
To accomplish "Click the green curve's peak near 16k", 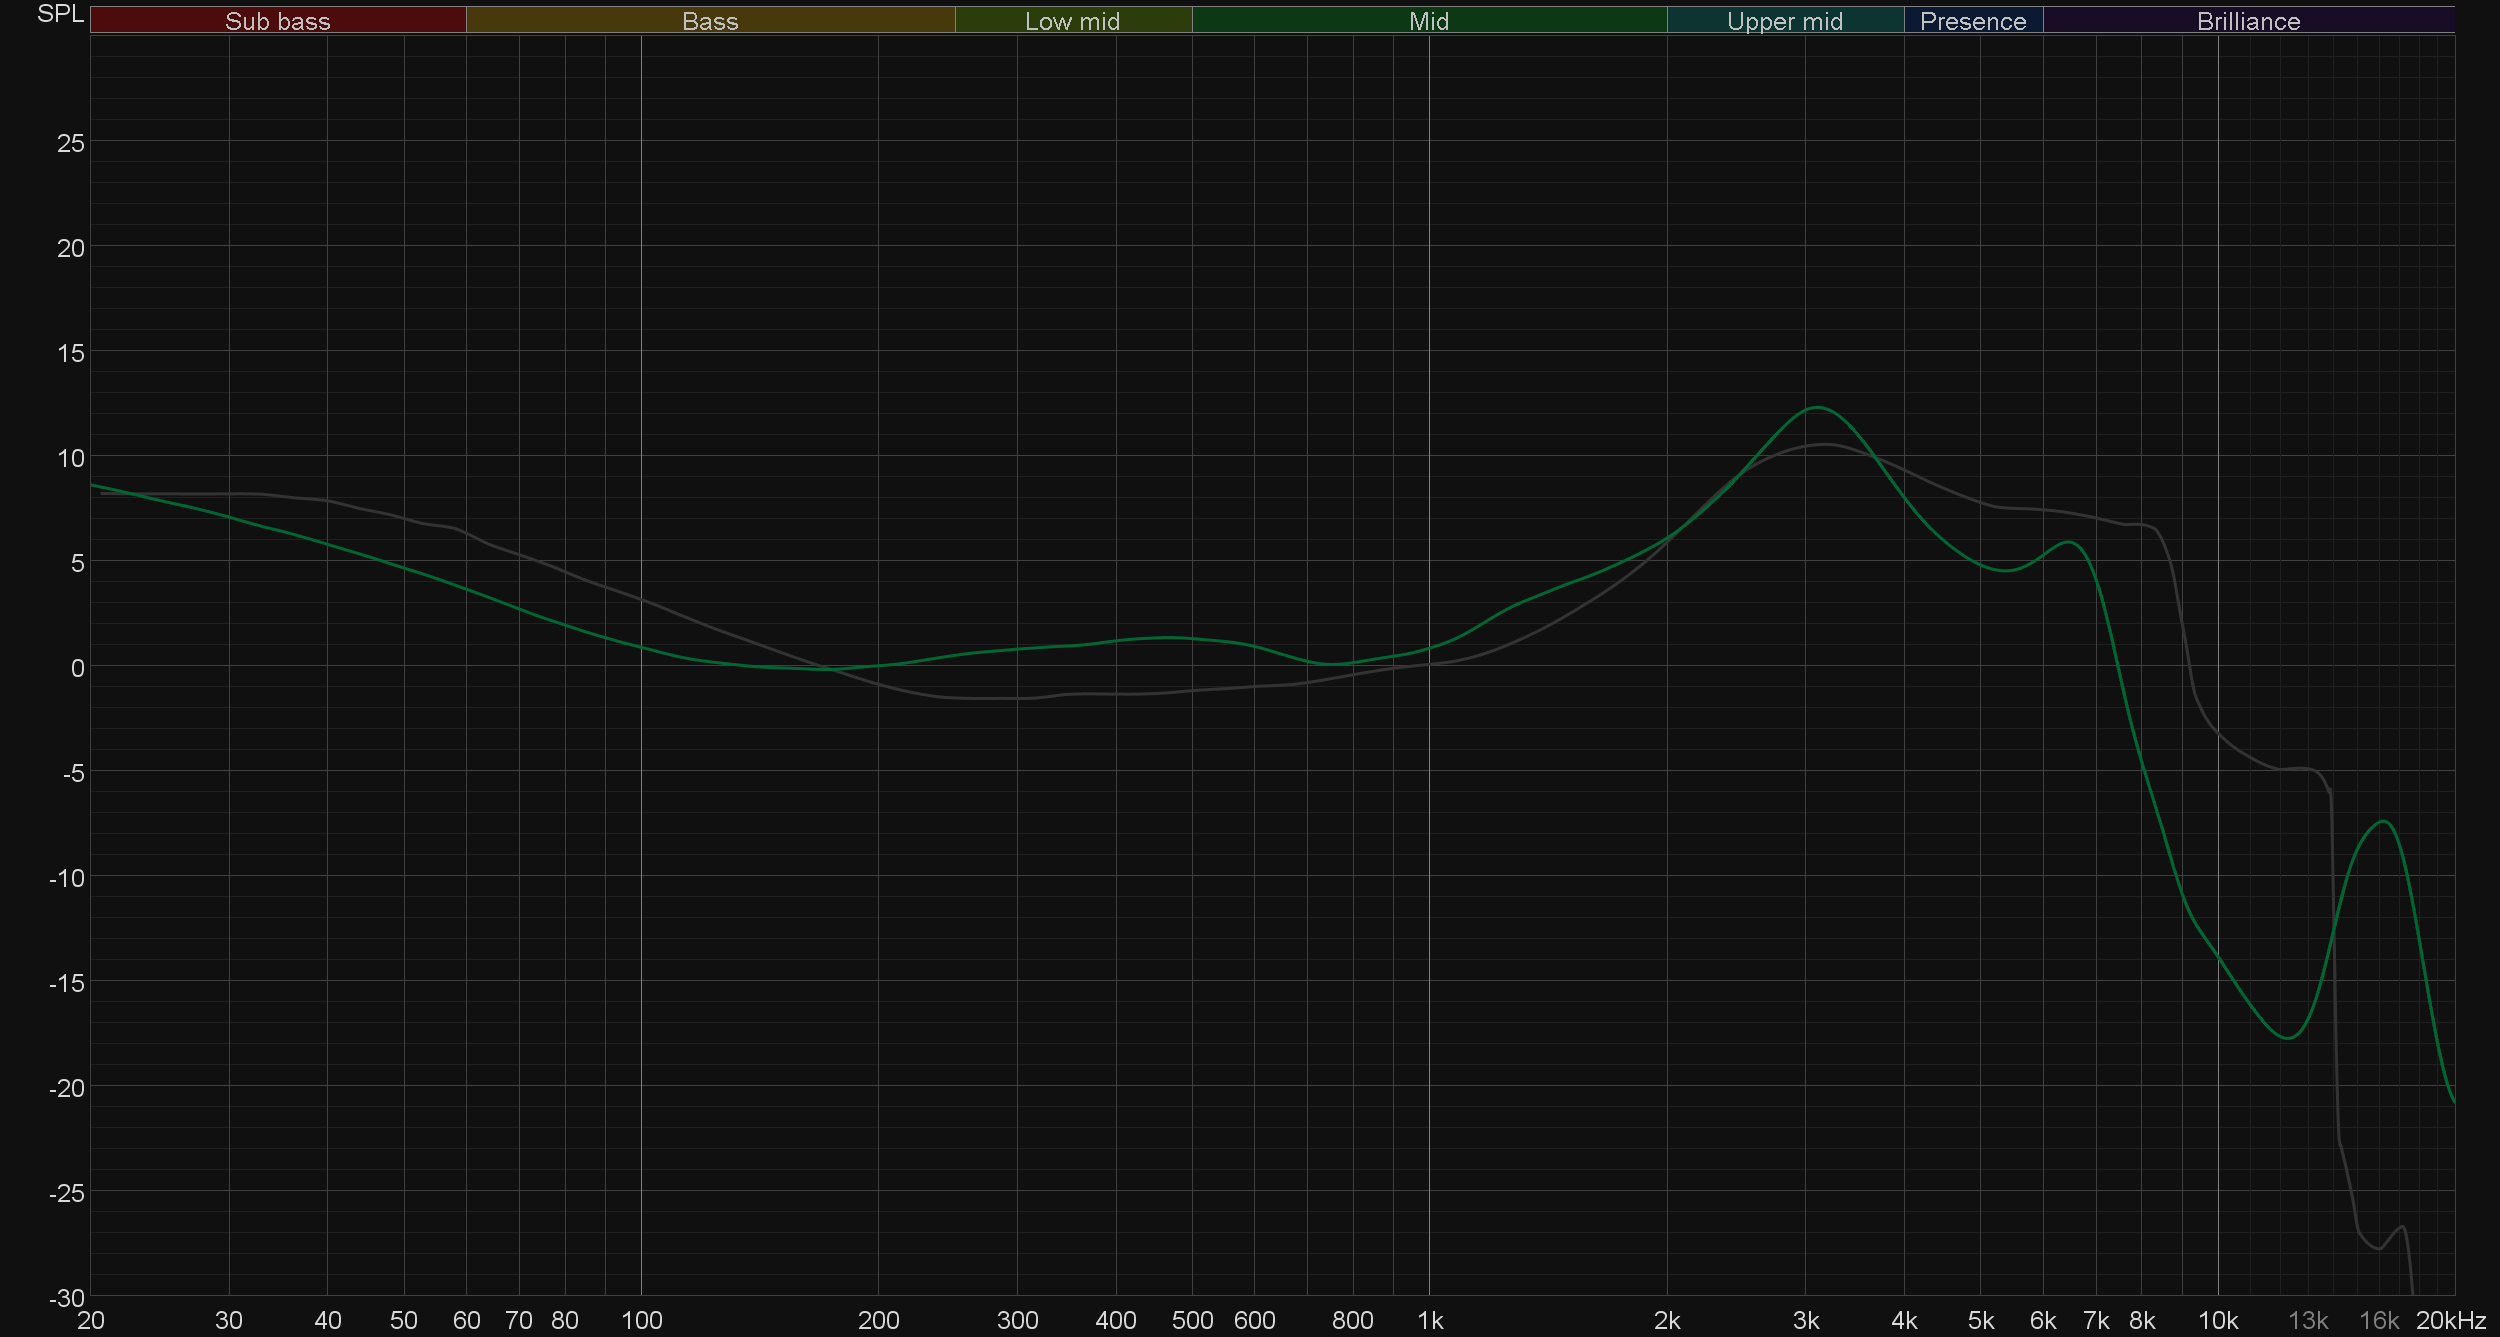I will [2384, 821].
